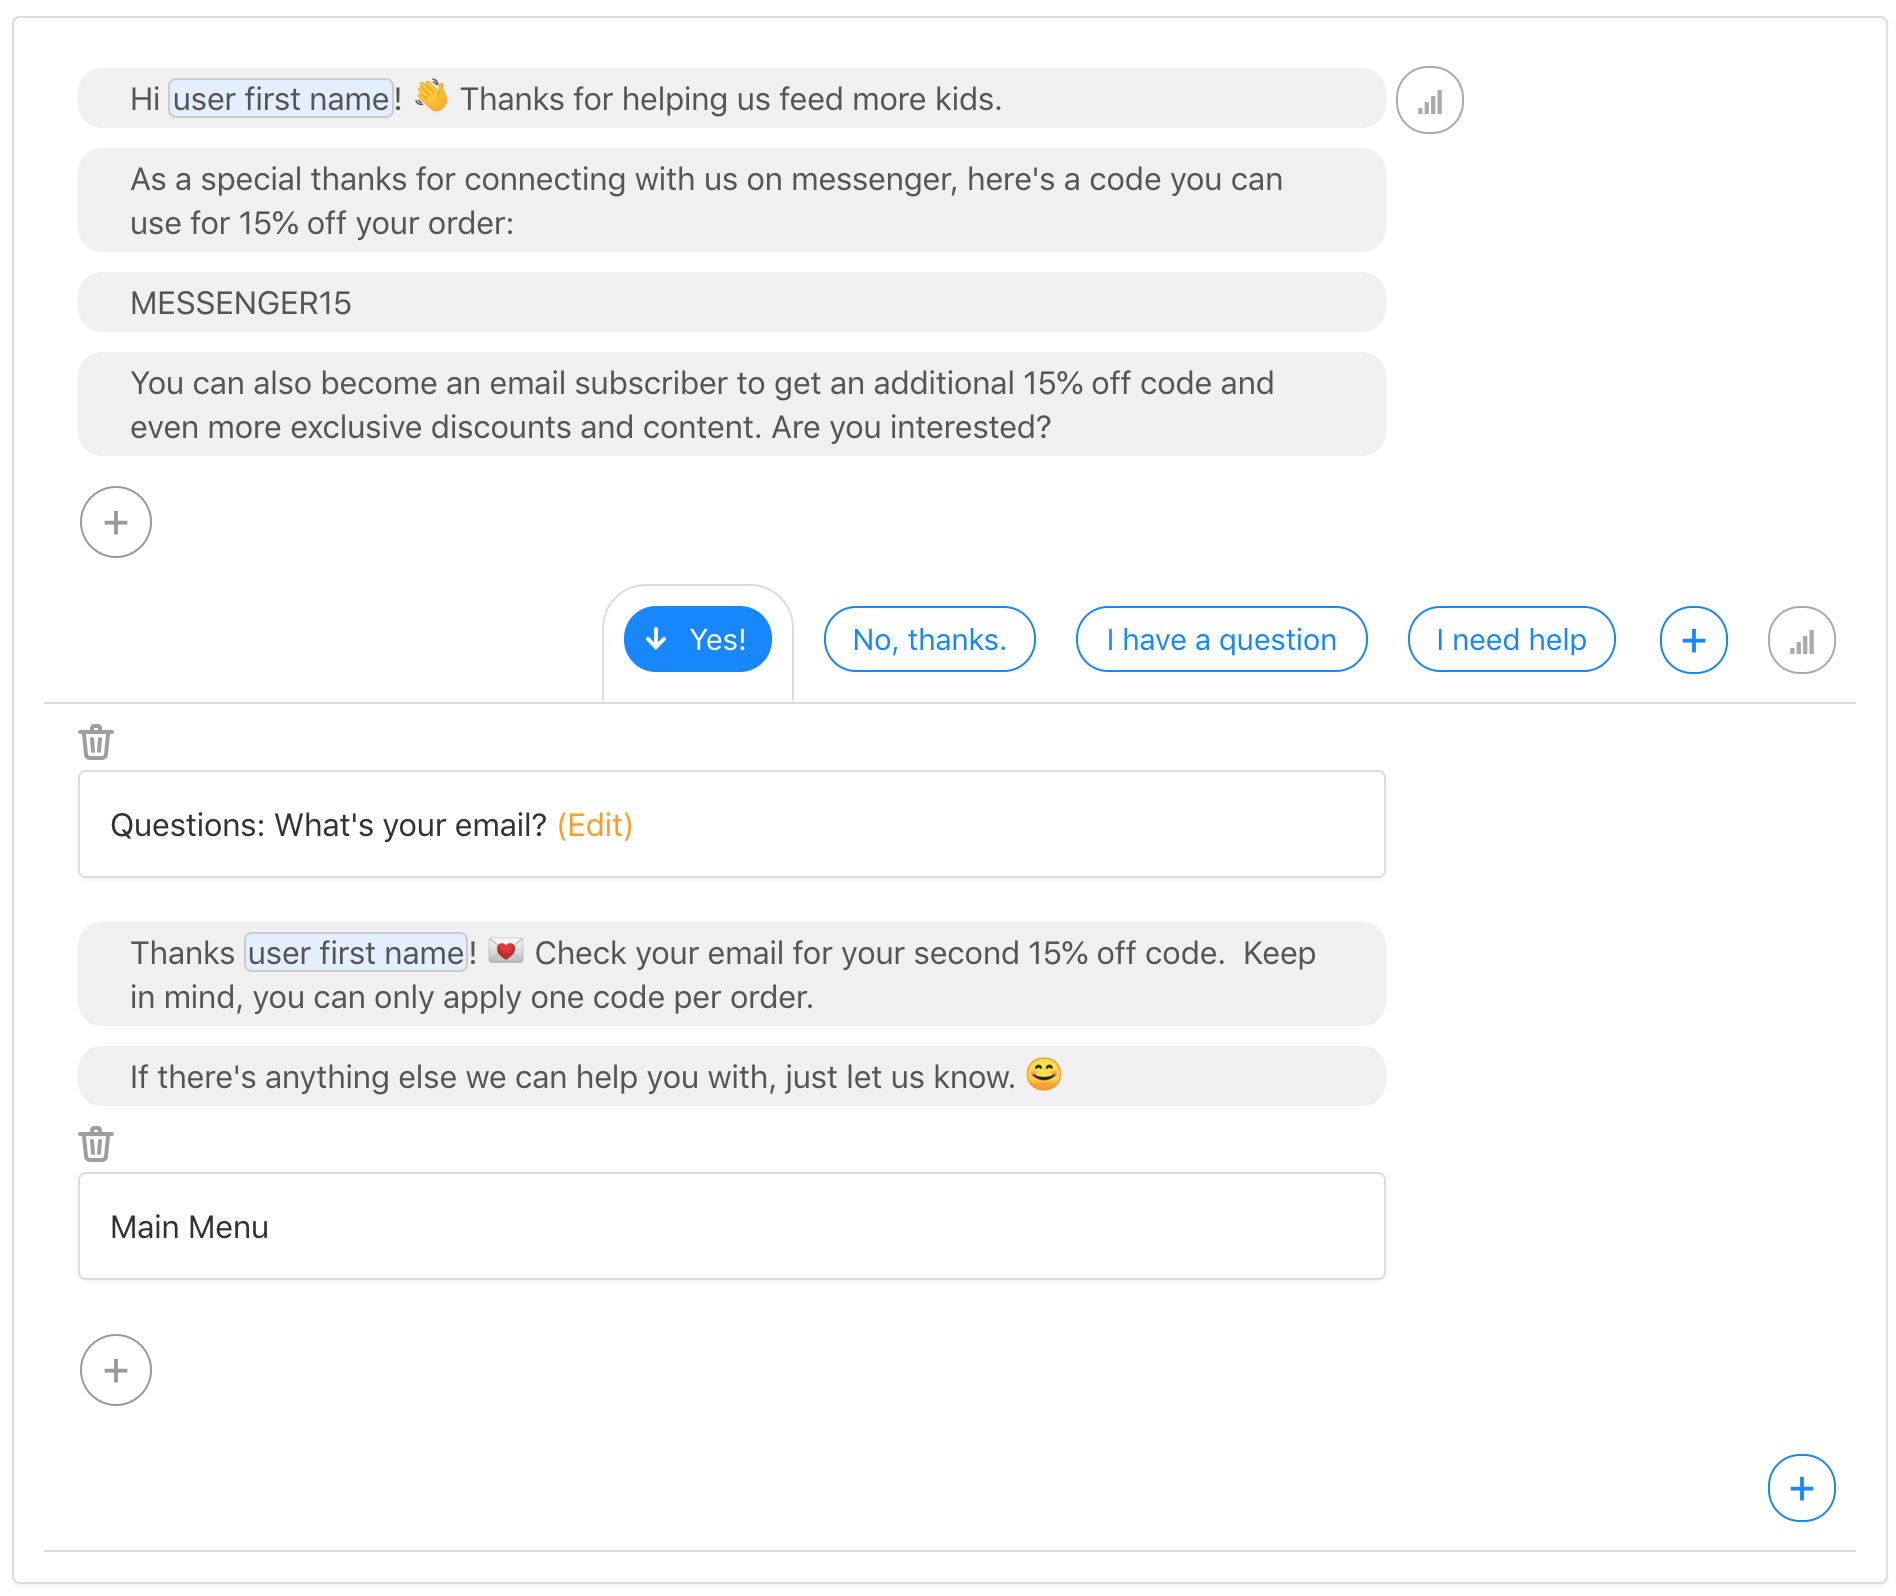Select the Yes! quick reply tab
Screen dimensions: 1896x1596
coord(698,639)
